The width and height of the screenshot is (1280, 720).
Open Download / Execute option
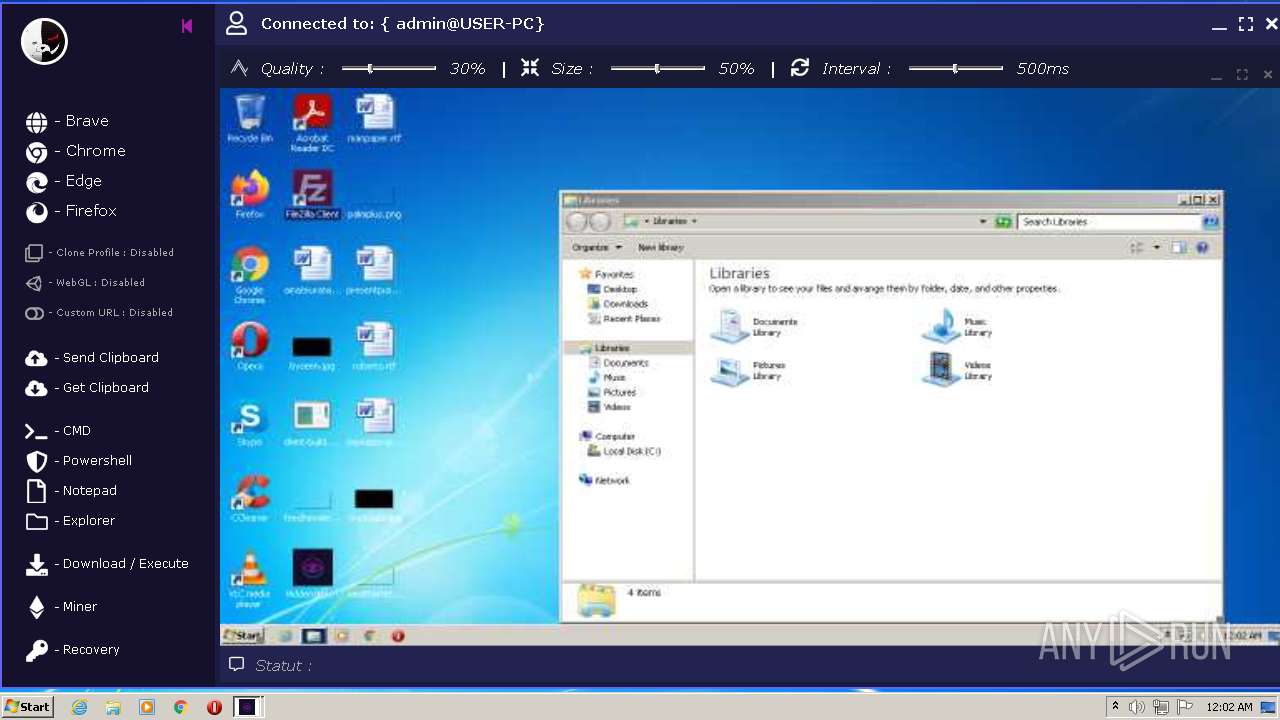click(107, 564)
